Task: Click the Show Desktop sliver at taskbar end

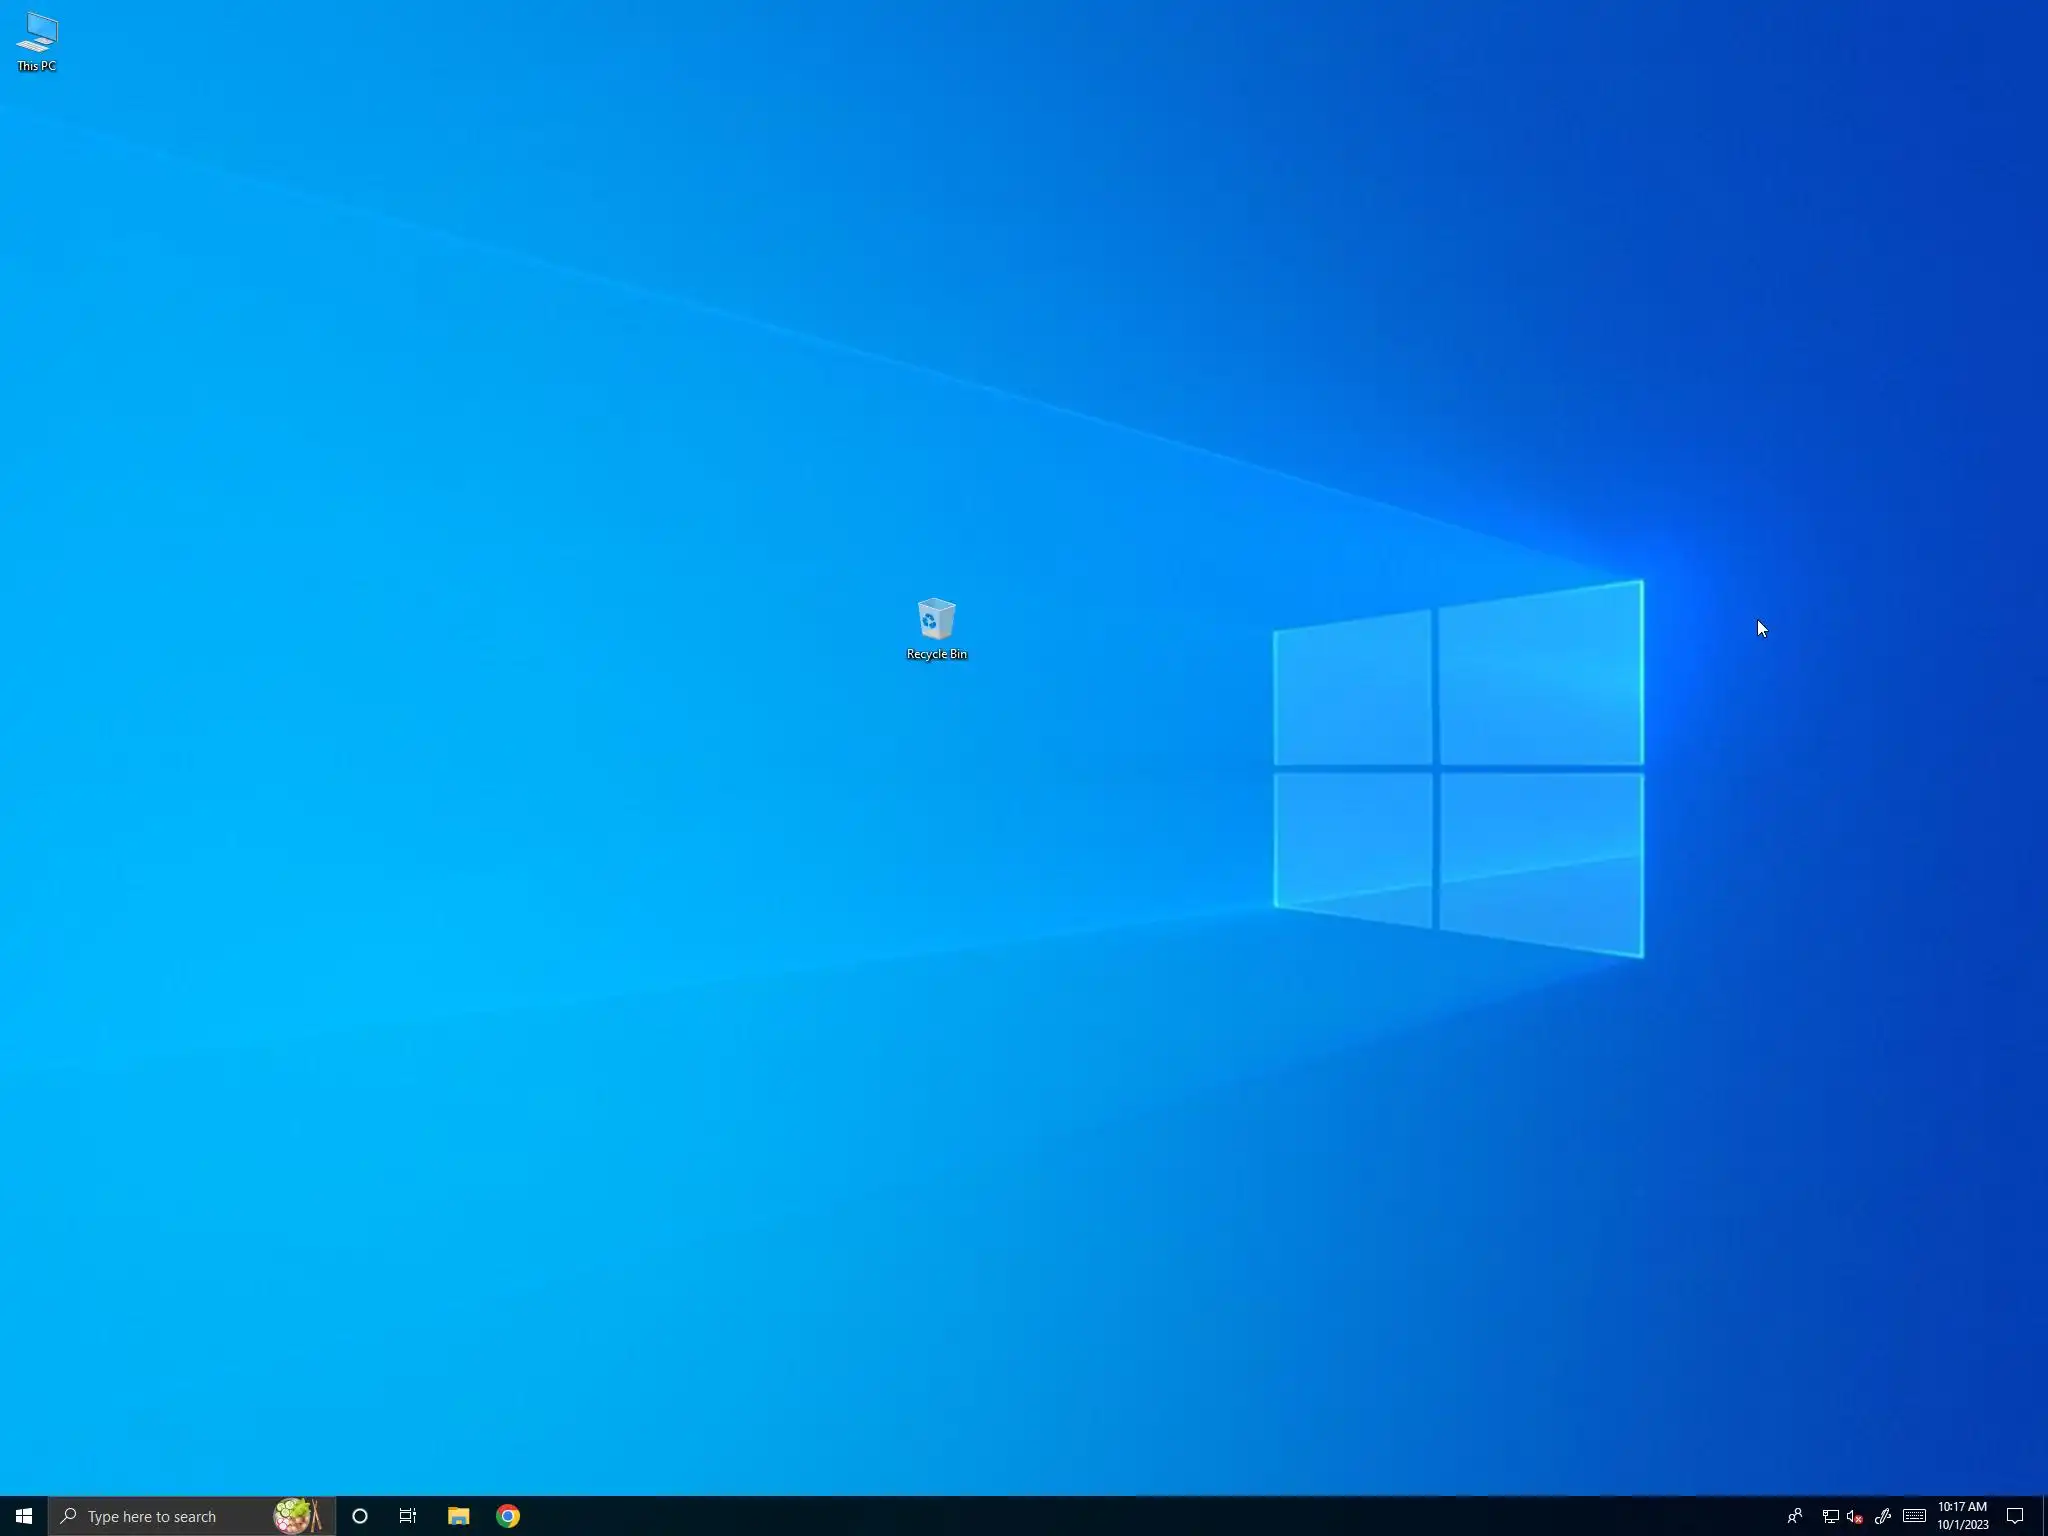Action: (2044, 1516)
